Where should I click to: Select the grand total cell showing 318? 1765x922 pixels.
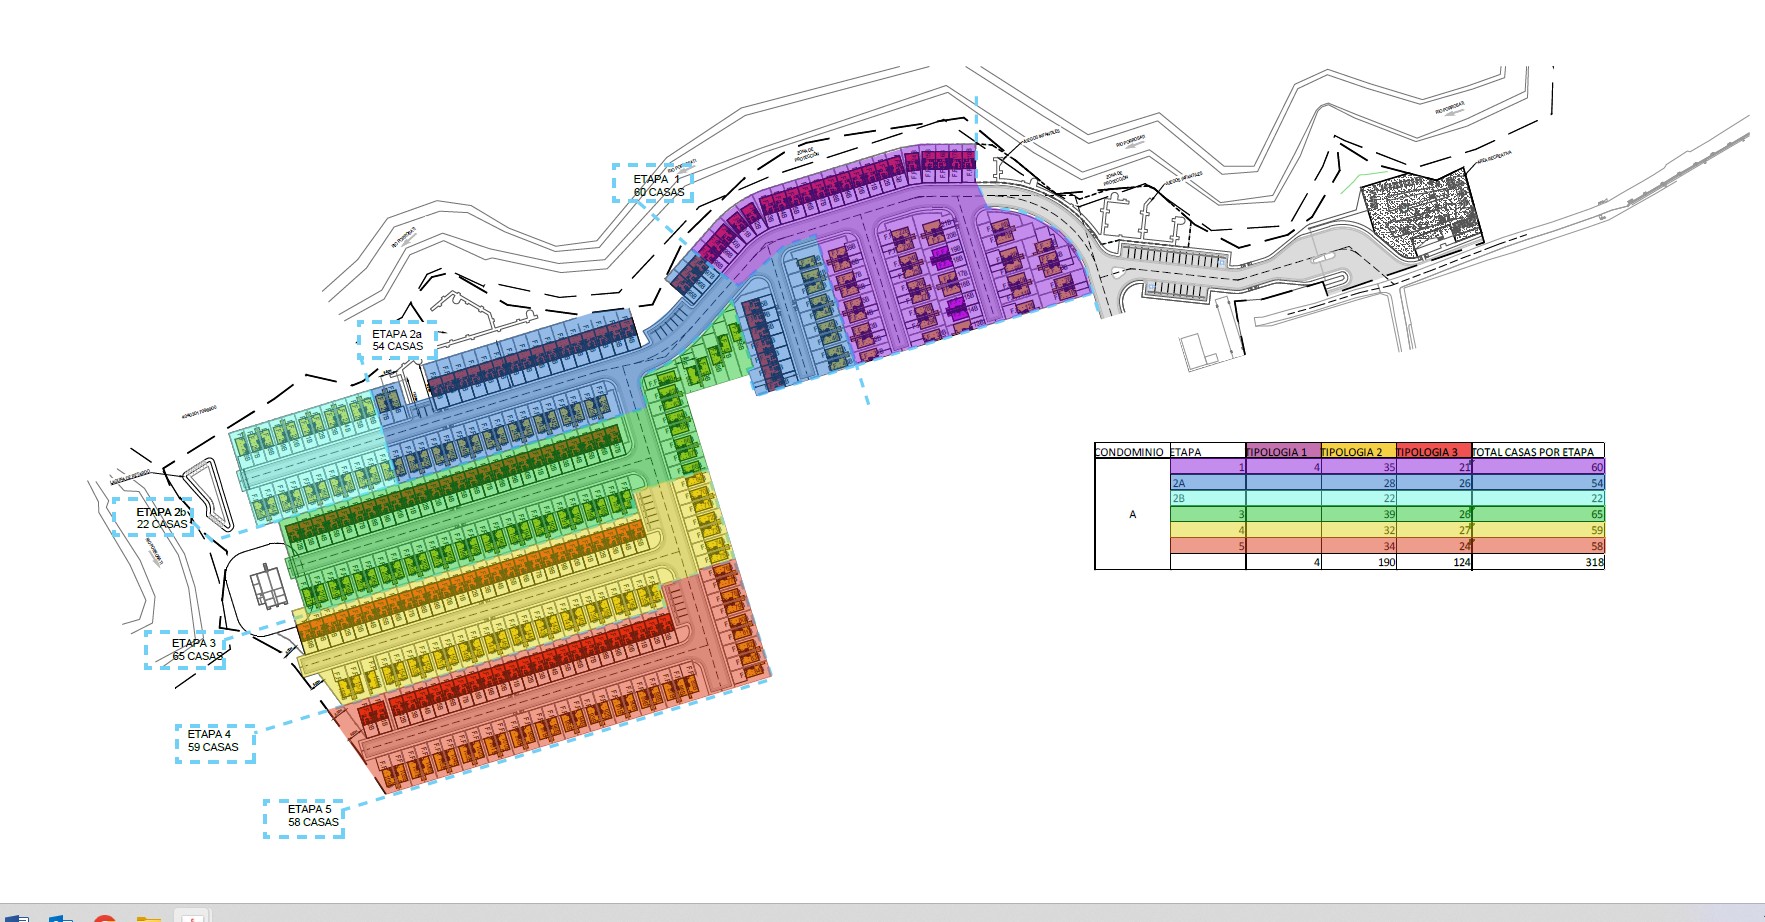pos(1537,562)
